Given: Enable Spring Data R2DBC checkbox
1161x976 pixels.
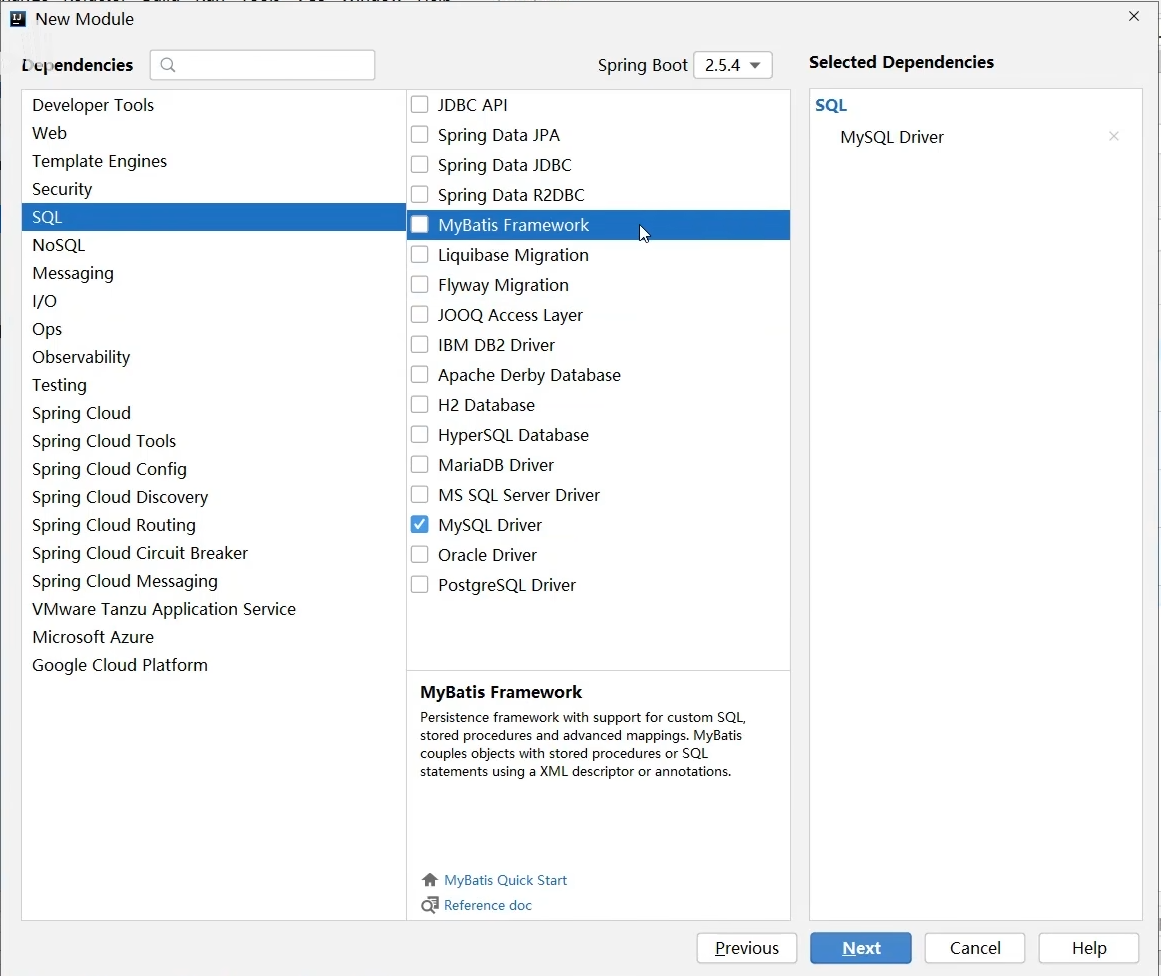Looking at the screenshot, I should coord(420,195).
